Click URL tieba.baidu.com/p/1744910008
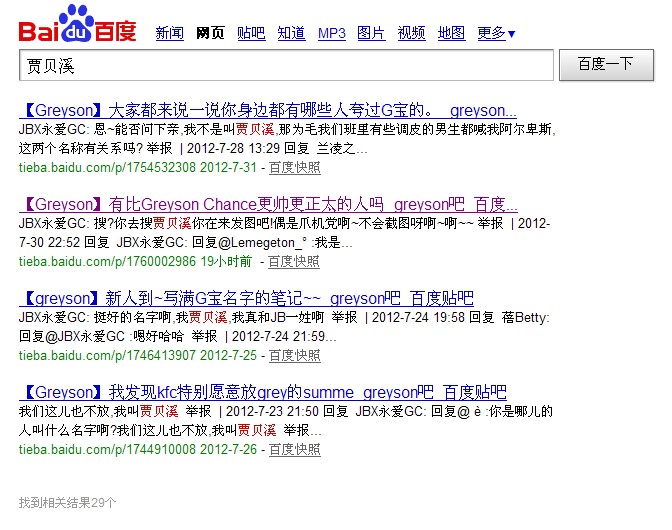672x530 pixels. [x=107, y=449]
